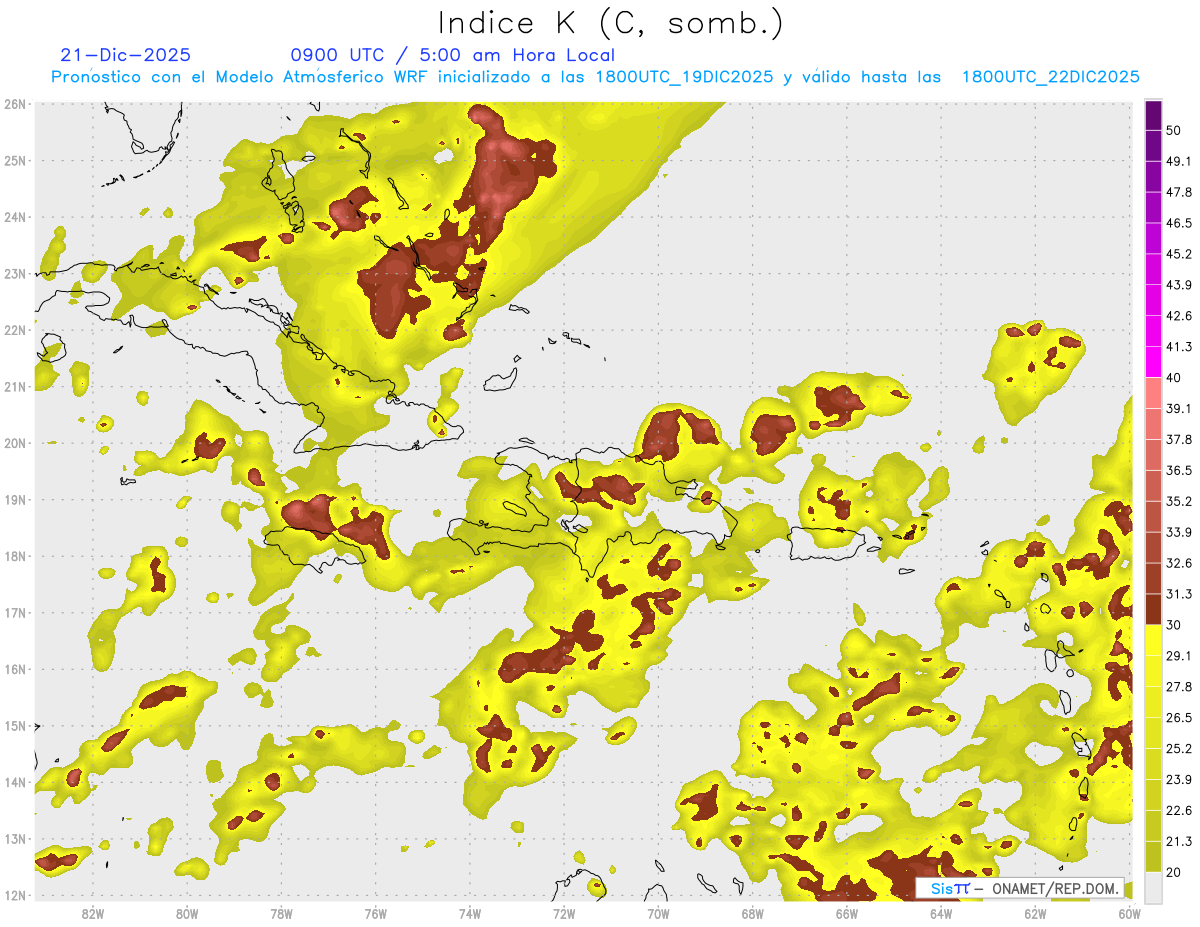Click the grey bottom colorbar segment below 20
This screenshot has height=927, width=1200.
[x=1153, y=886]
